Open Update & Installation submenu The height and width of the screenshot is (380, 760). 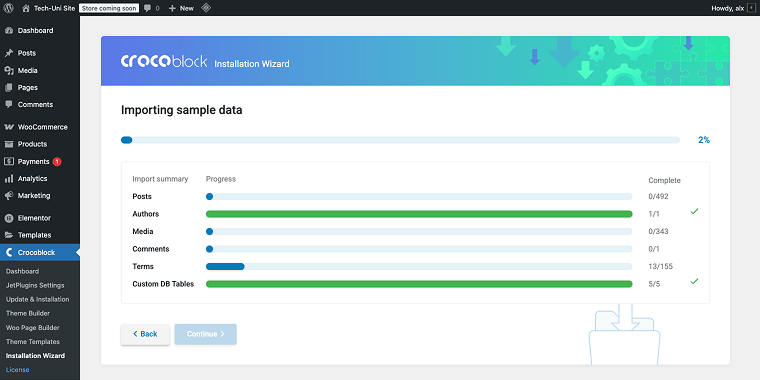(37, 300)
